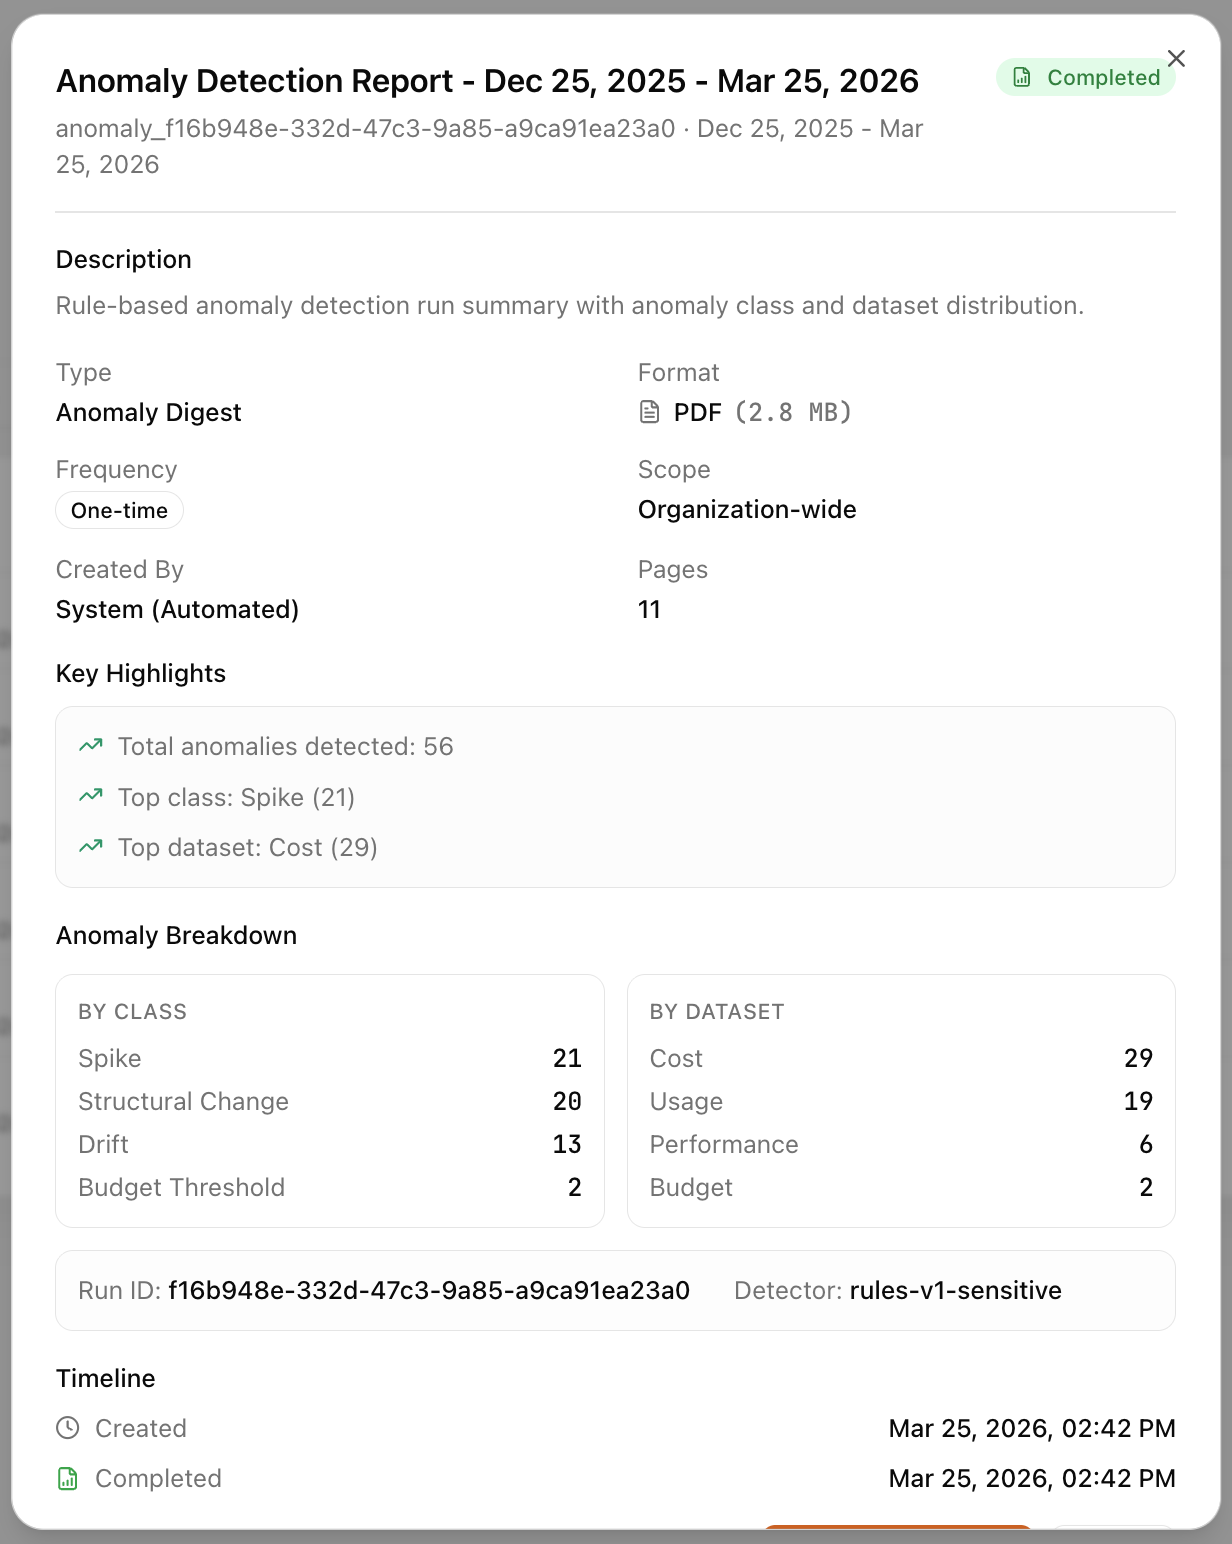Select the One-time frequency badge

pyautogui.click(x=119, y=510)
